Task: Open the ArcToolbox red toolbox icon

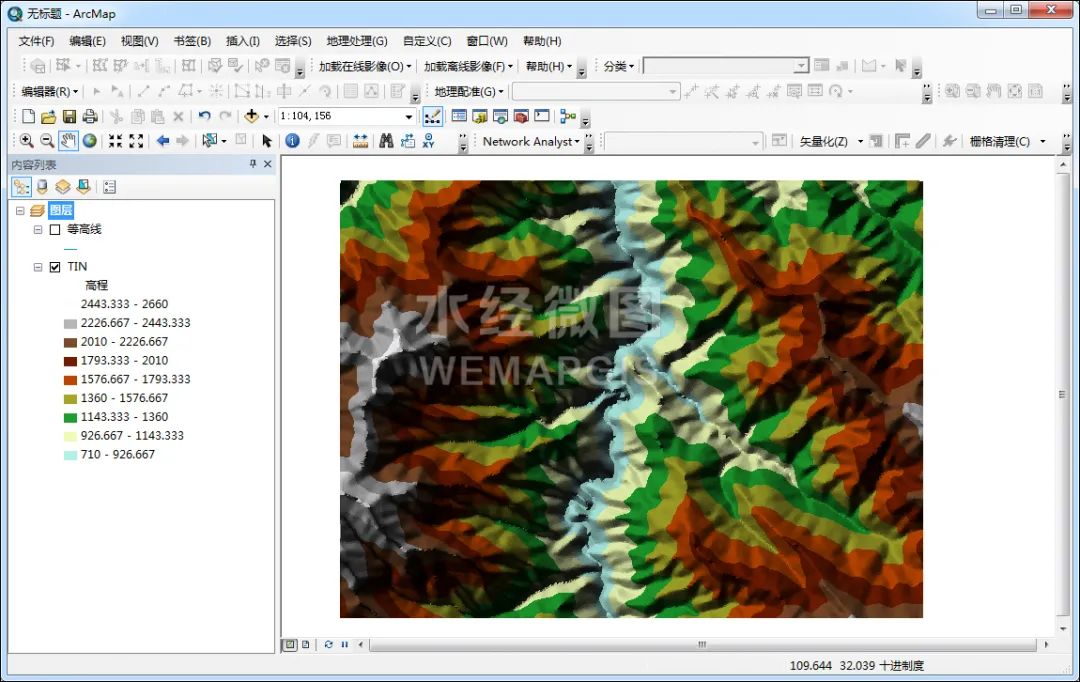Action: pyautogui.click(x=521, y=116)
